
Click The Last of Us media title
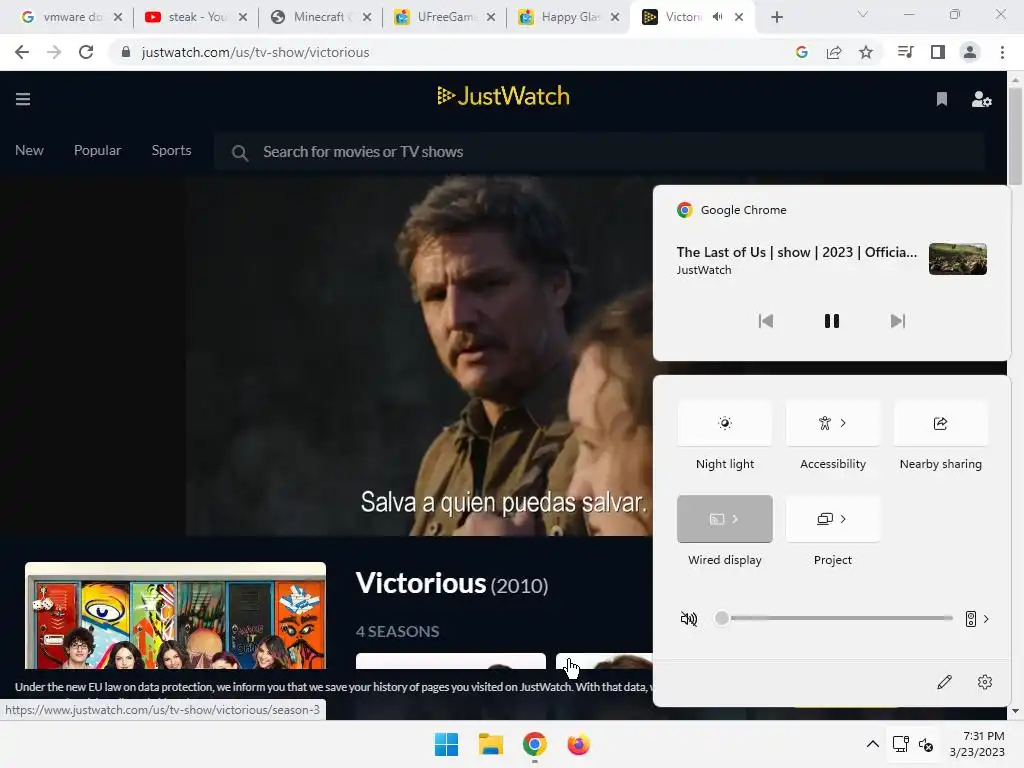(797, 252)
